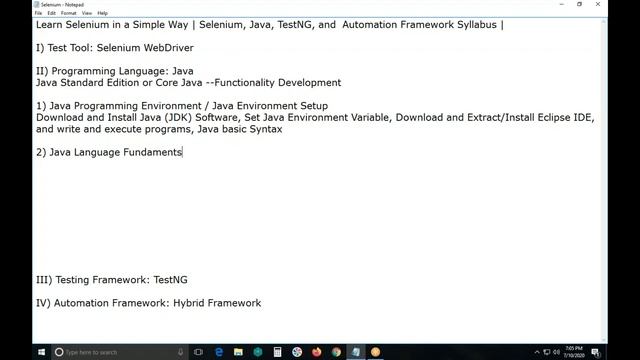Screen dimensions: 640x360
Task: Click 'III) Testing Framework: TestNG' line
Action: (x=112, y=280)
